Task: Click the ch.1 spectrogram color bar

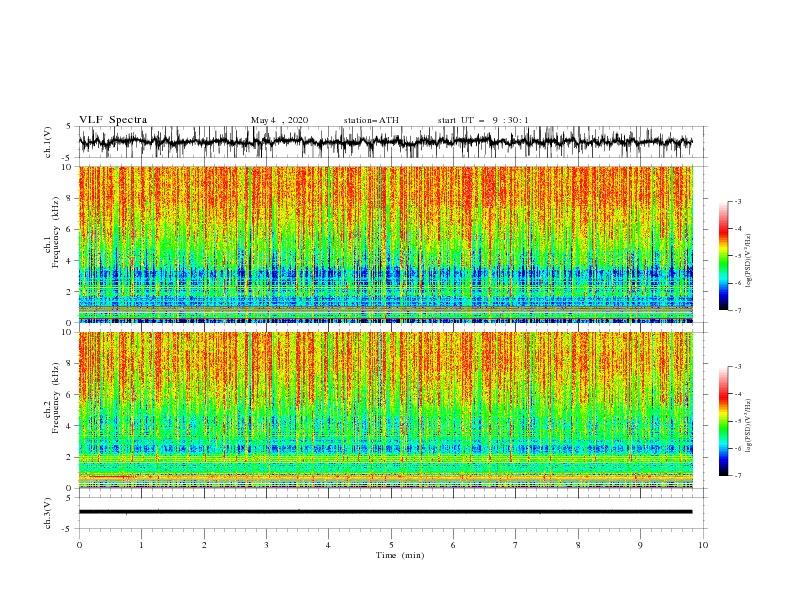Action: (x=724, y=256)
